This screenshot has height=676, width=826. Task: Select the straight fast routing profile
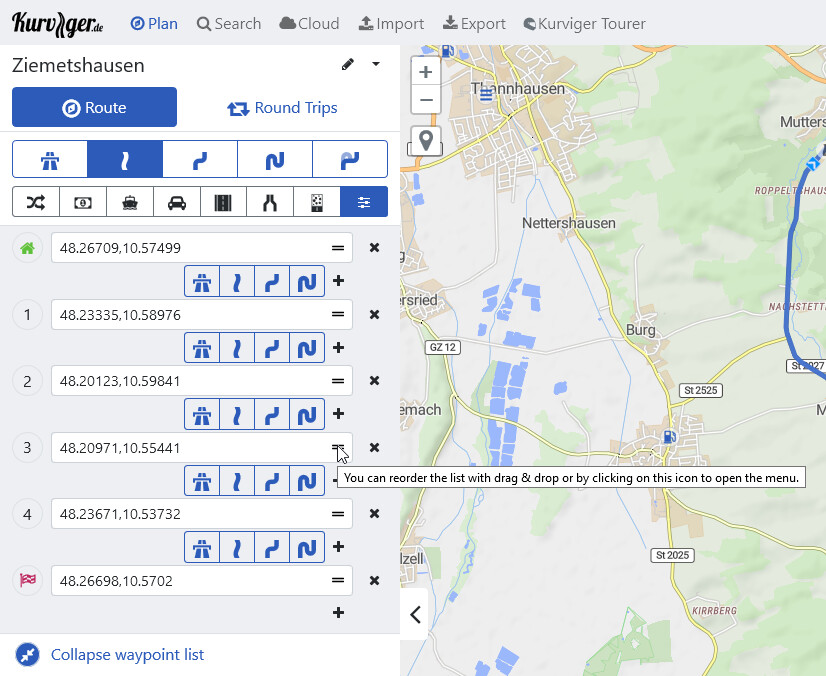[x=125, y=159]
